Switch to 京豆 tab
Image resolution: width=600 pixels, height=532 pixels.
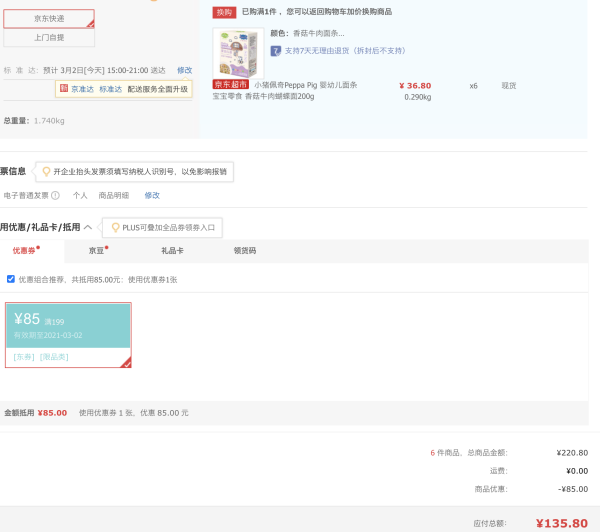[x=96, y=251]
